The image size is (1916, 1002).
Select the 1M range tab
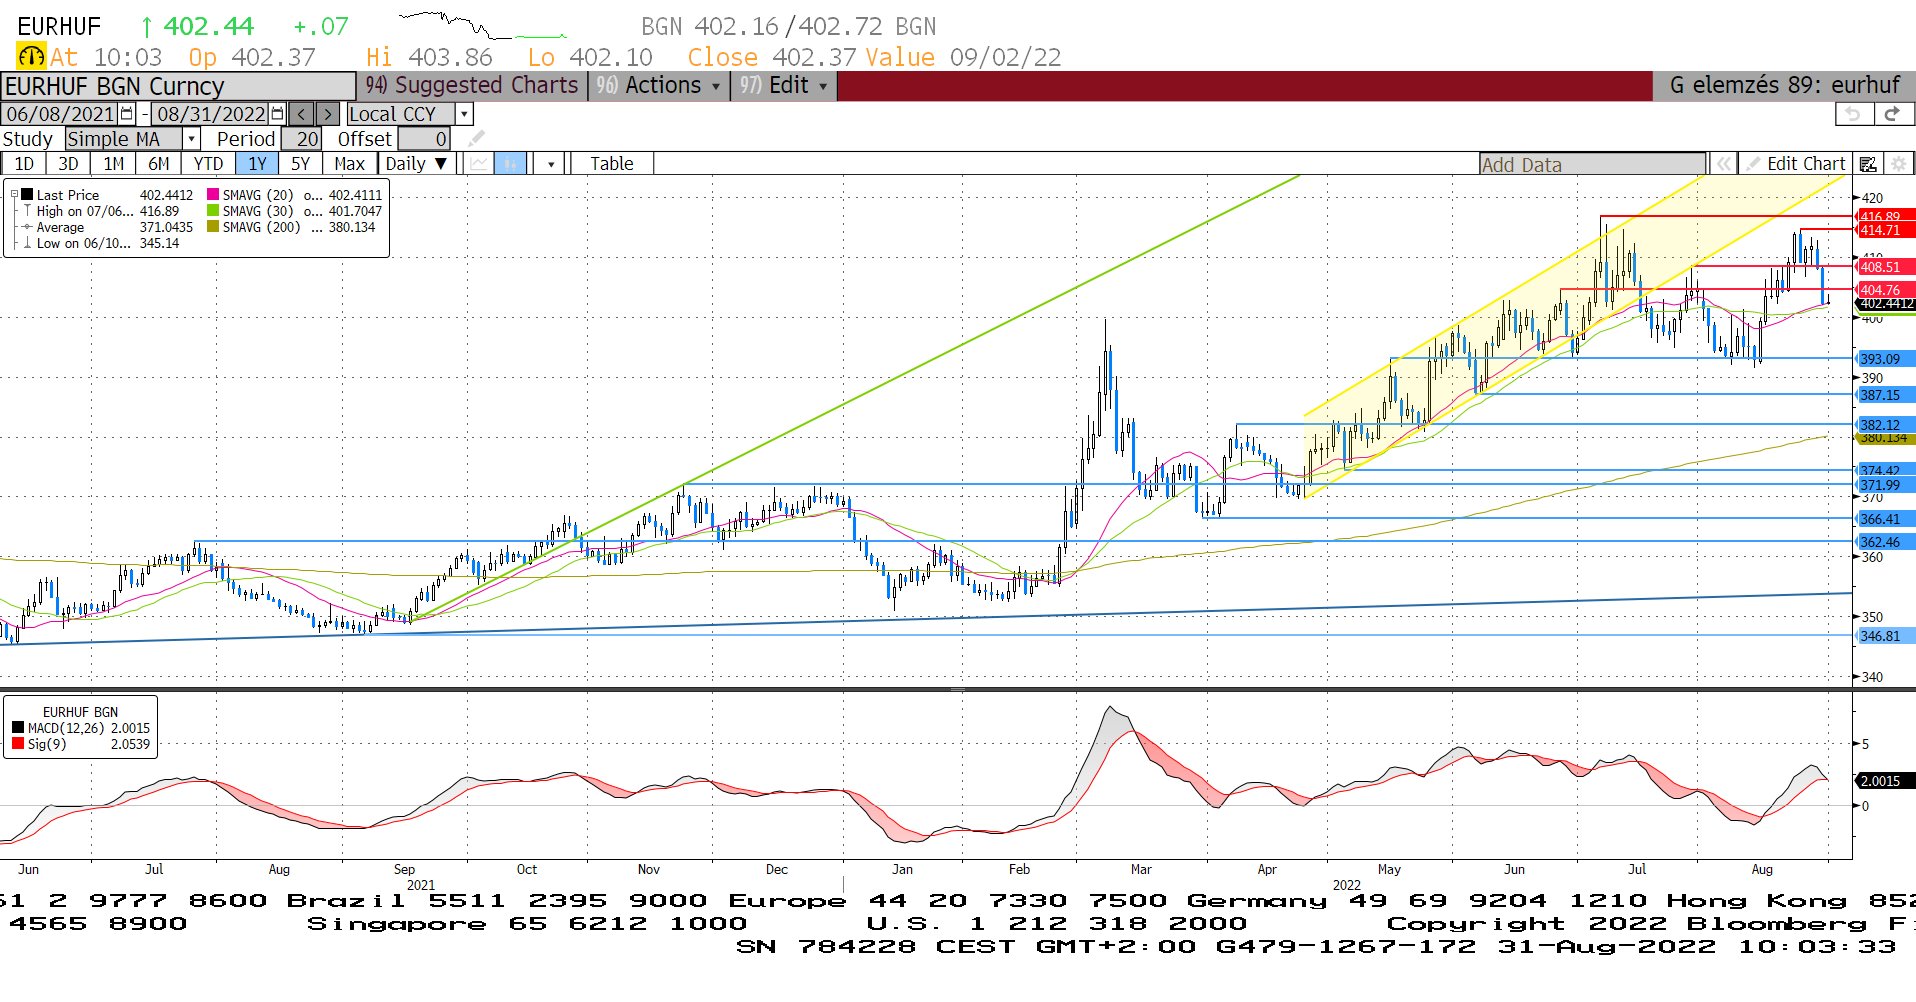114,164
